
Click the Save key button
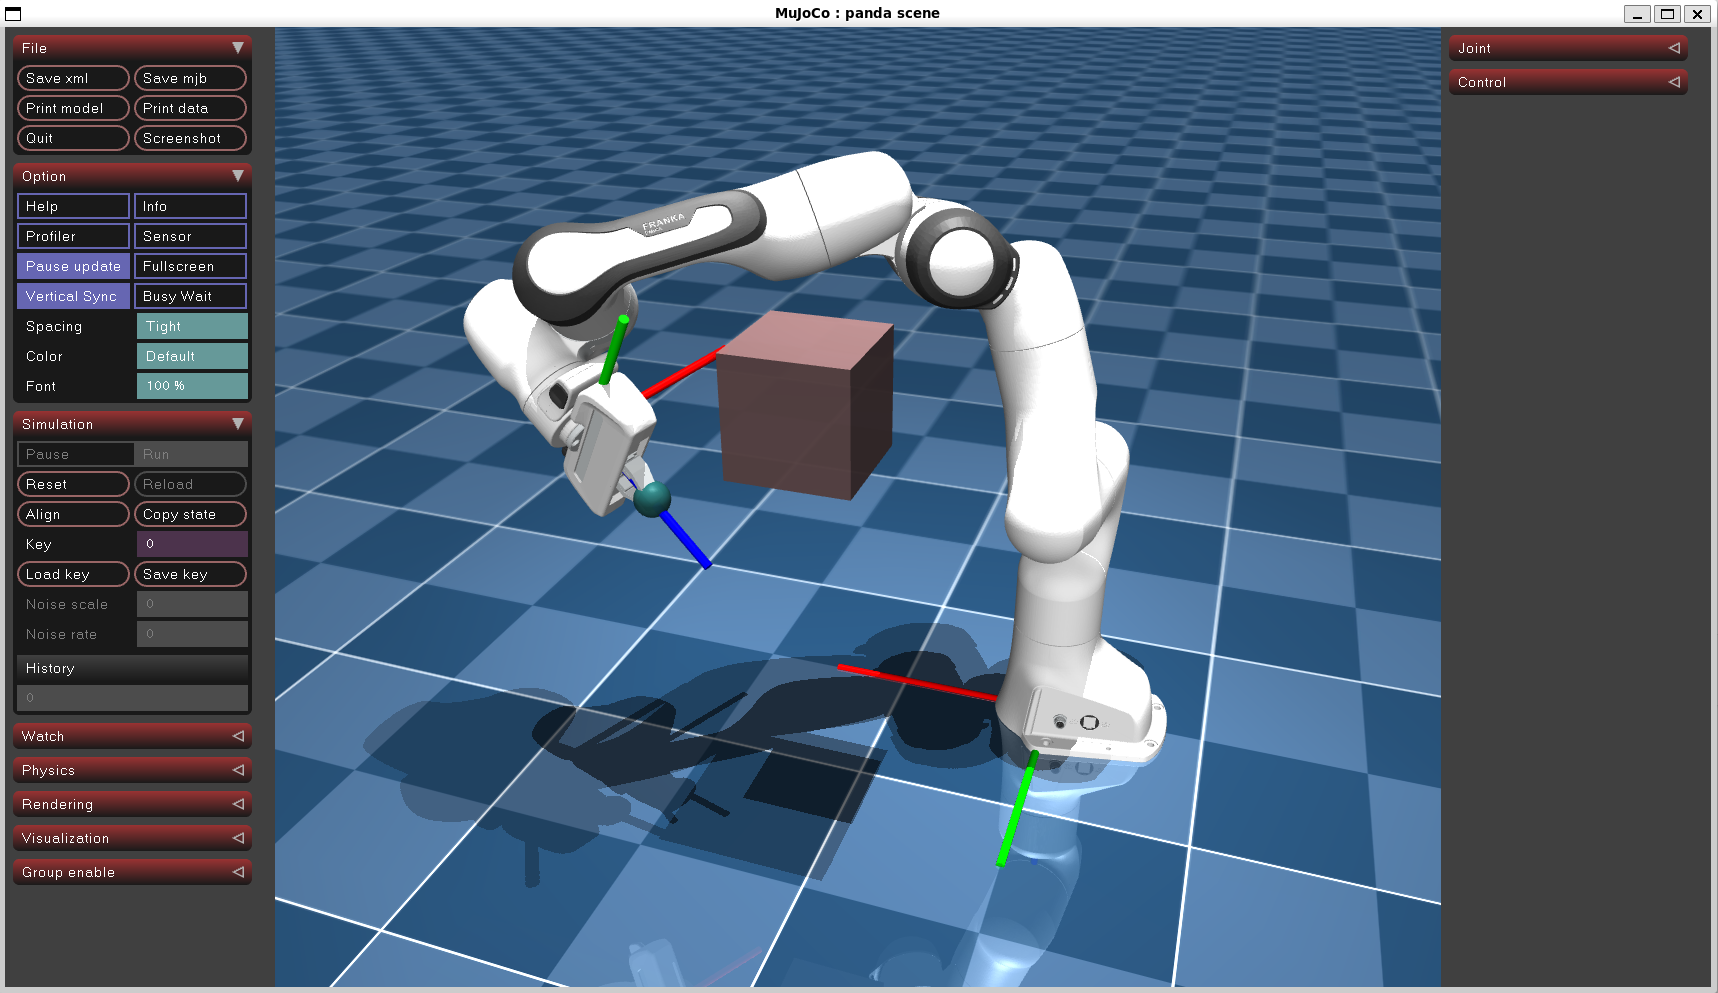pyautogui.click(x=190, y=574)
